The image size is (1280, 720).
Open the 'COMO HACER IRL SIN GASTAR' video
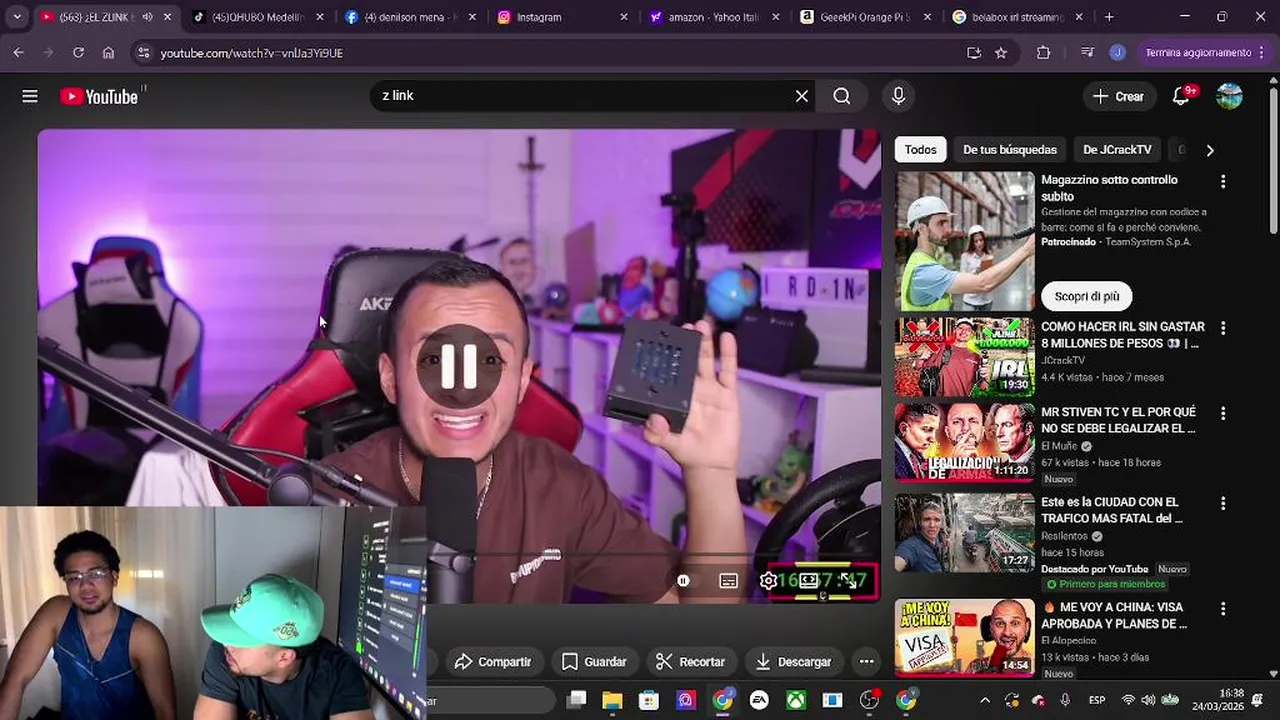(x=965, y=357)
